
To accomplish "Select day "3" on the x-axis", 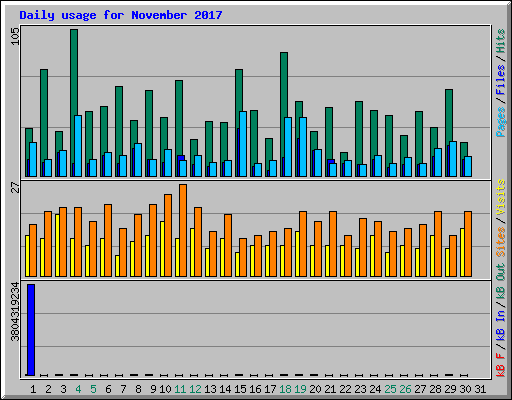I will 63,389.
